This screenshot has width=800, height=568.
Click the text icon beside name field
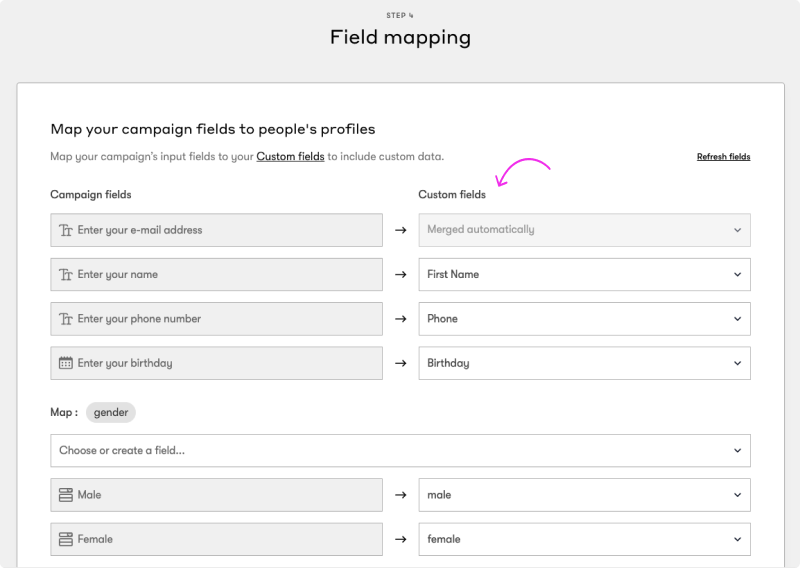(66, 275)
